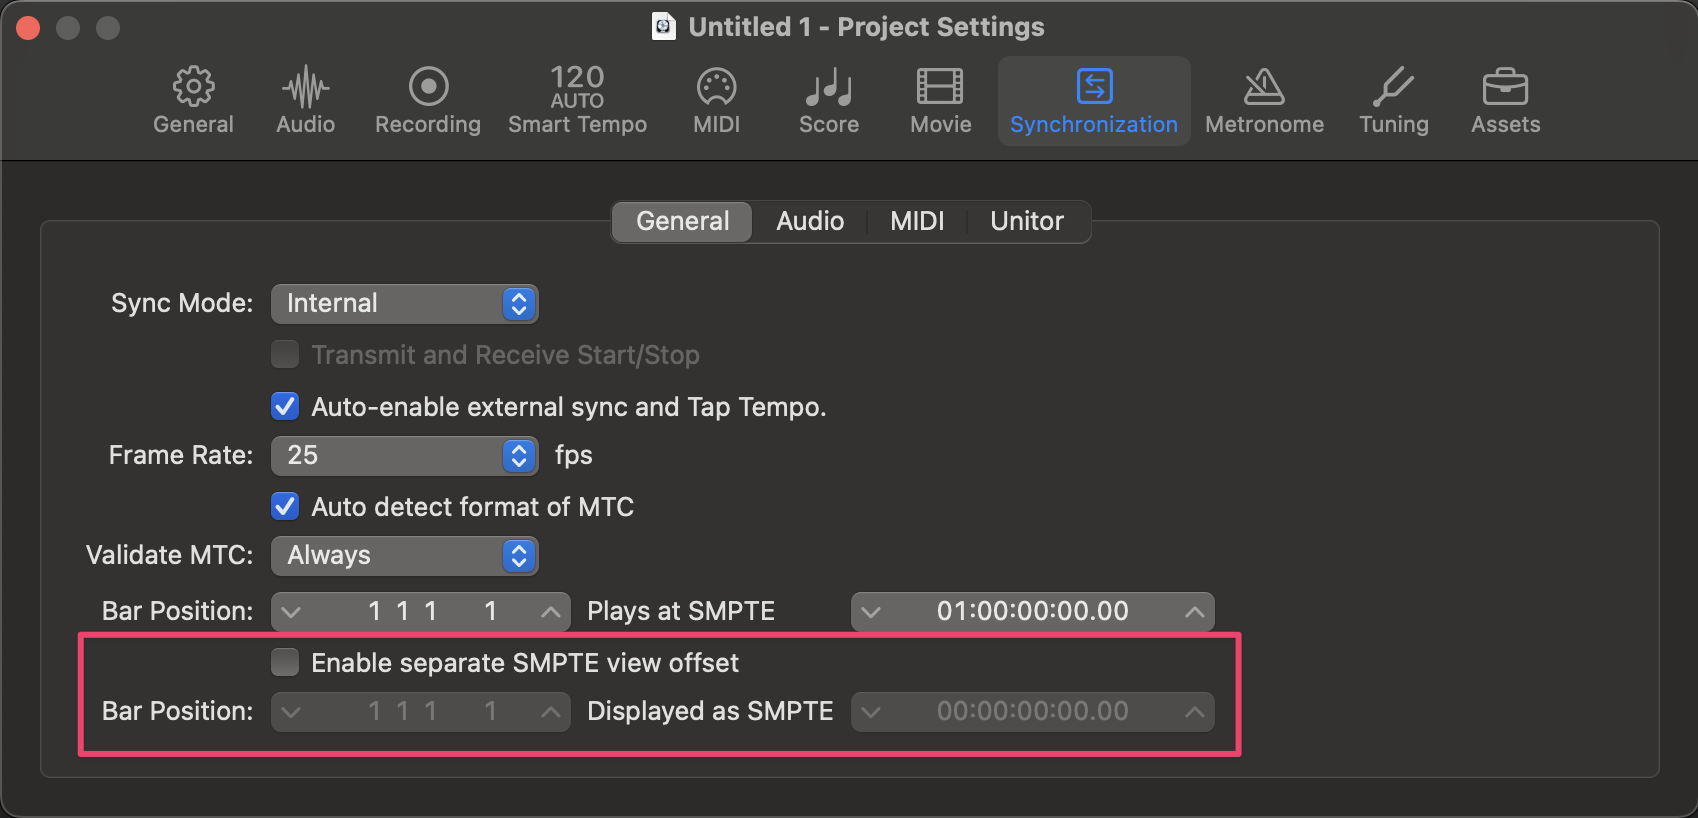
Task: Switch to the MIDI sub-tab in segmented control
Action: click(916, 221)
